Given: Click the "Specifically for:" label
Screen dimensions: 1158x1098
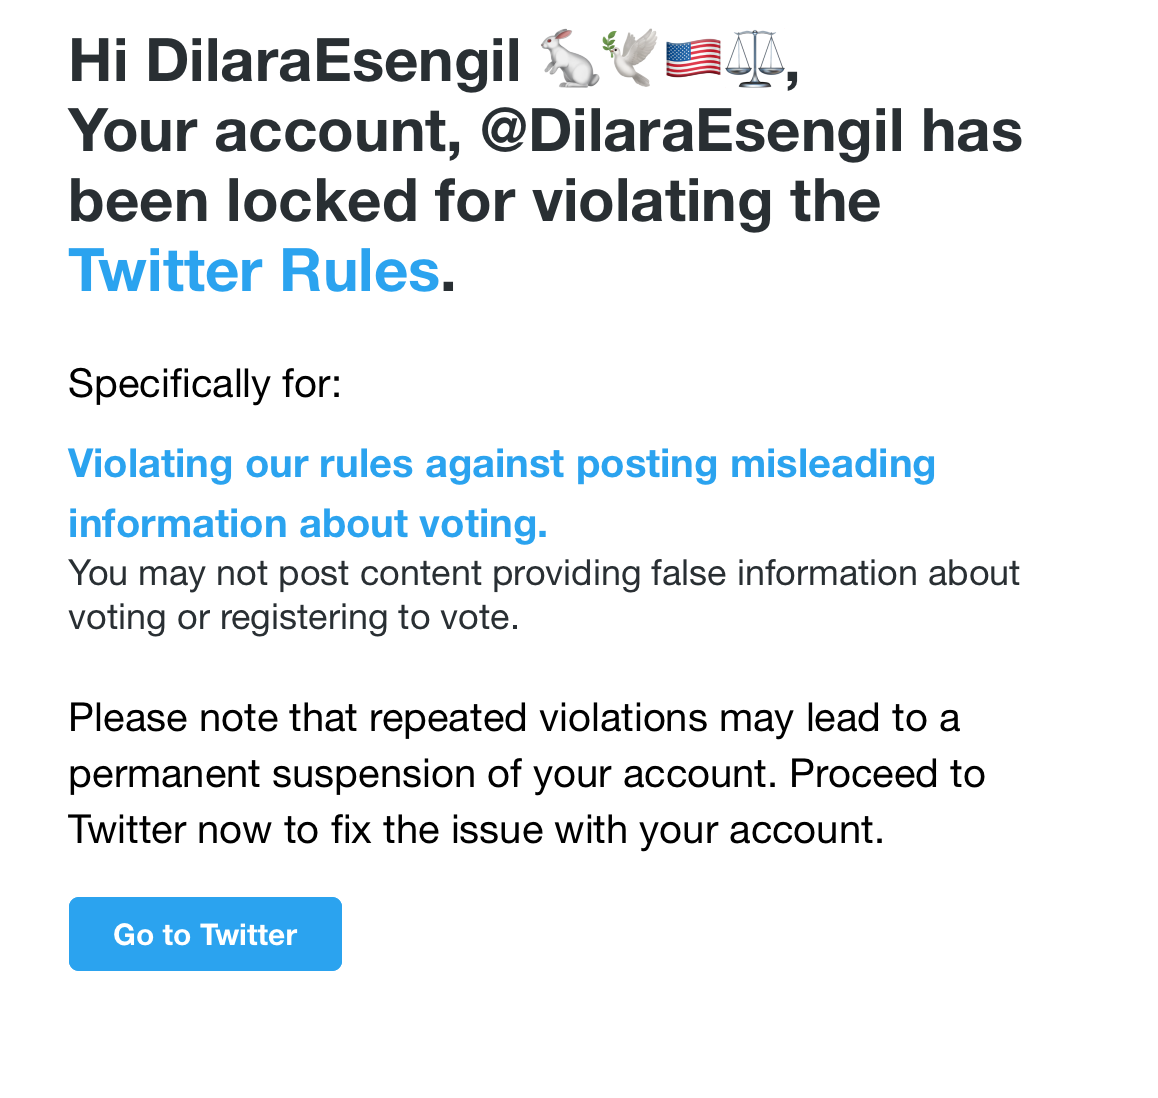Looking at the screenshot, I should coord(205,384).
